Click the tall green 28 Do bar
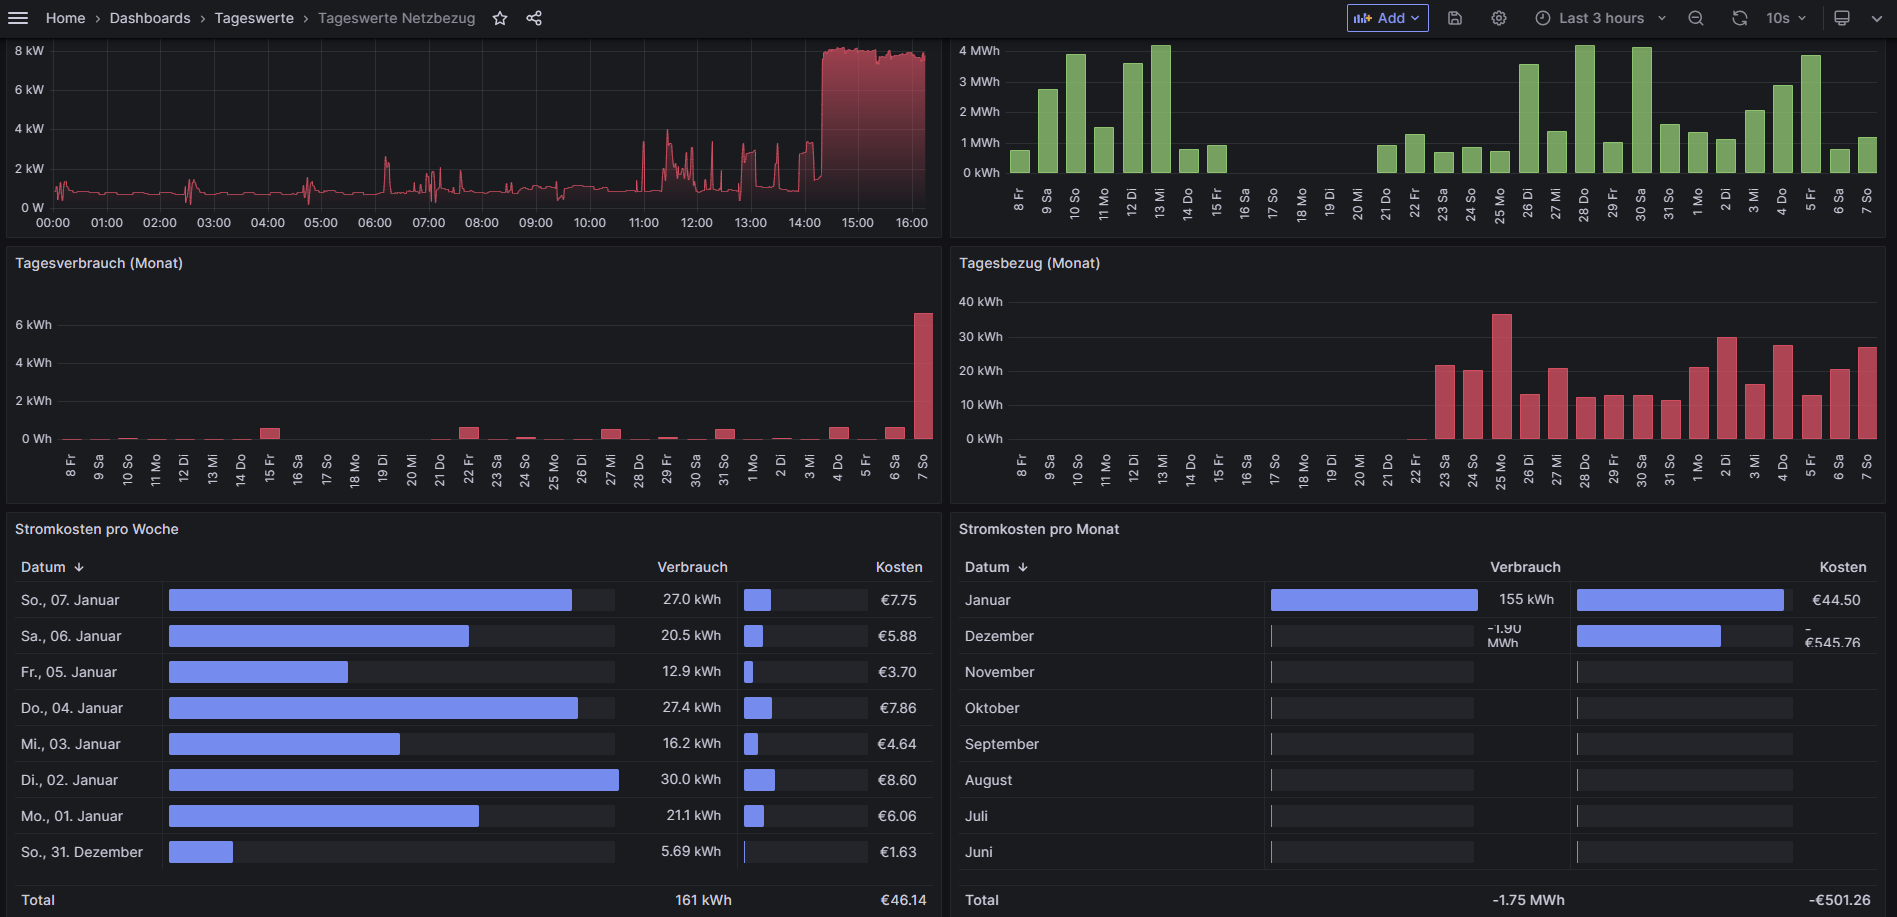Viewport: 1897px width, 917px height. tap(1584, 109)
